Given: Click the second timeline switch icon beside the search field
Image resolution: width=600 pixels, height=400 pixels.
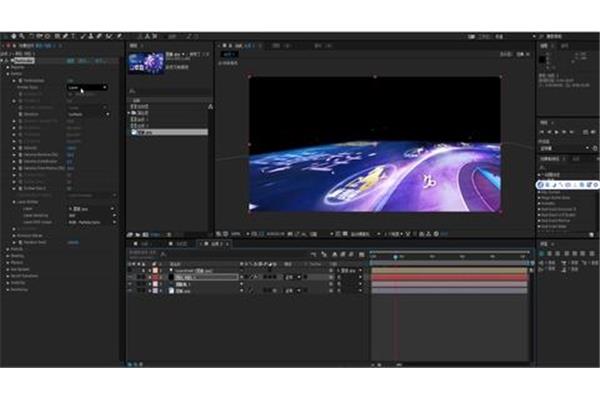Looking at the screenshot, I should 324,254.
